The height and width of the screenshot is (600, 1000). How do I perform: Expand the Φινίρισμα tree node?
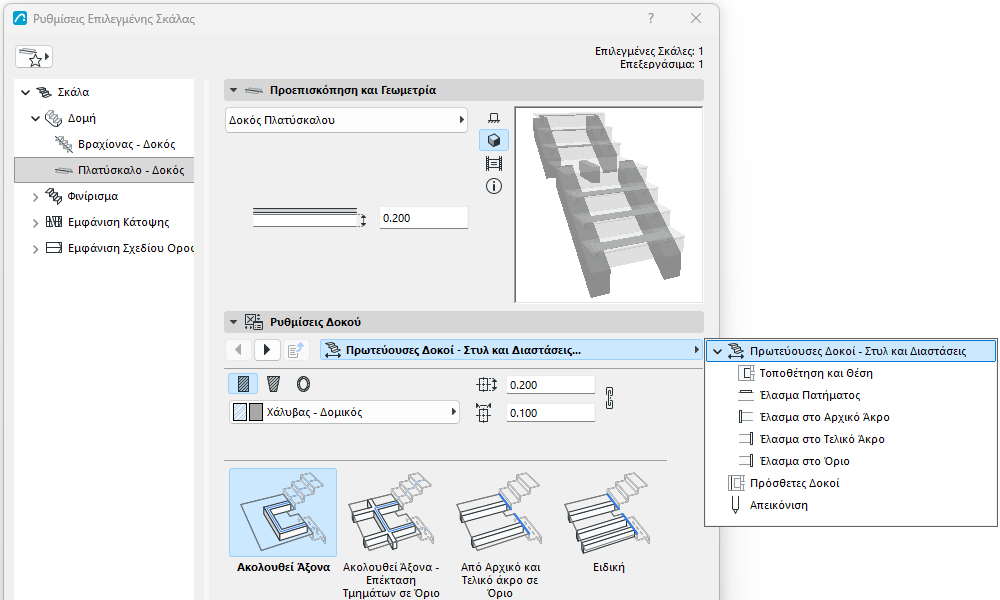coord(36,197)
